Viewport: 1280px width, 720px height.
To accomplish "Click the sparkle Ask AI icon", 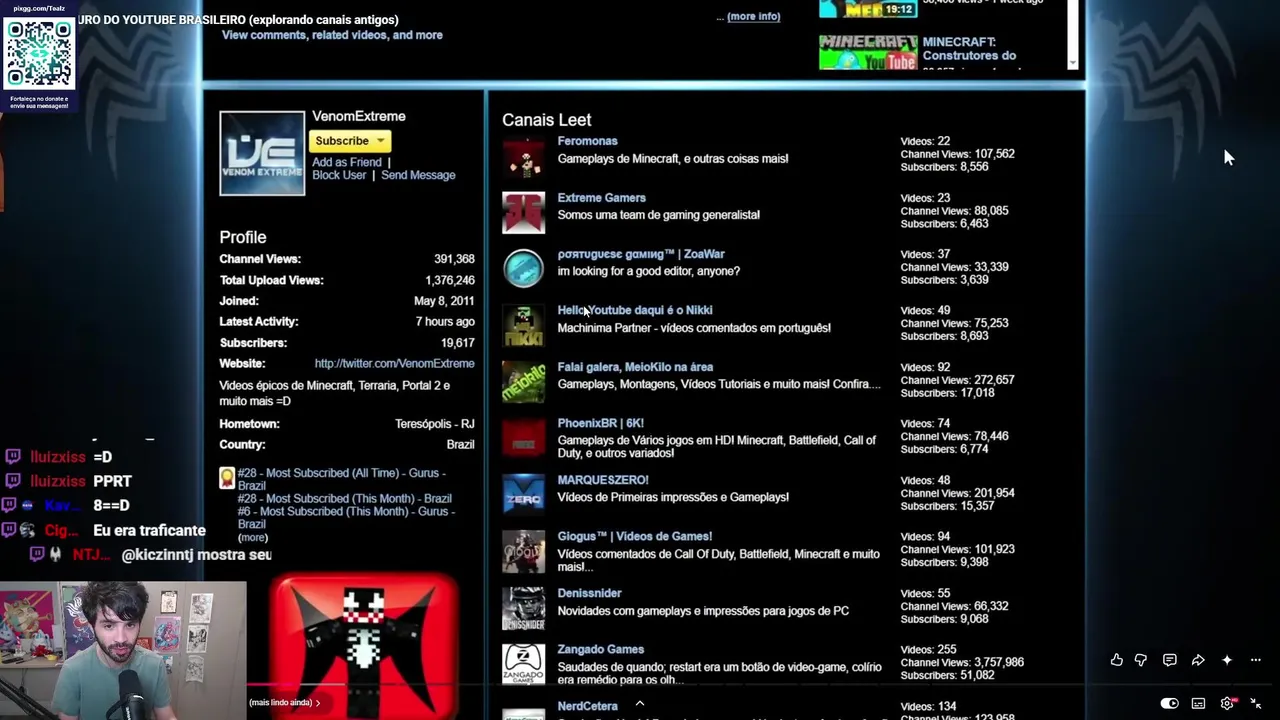I will [1227, 660].
